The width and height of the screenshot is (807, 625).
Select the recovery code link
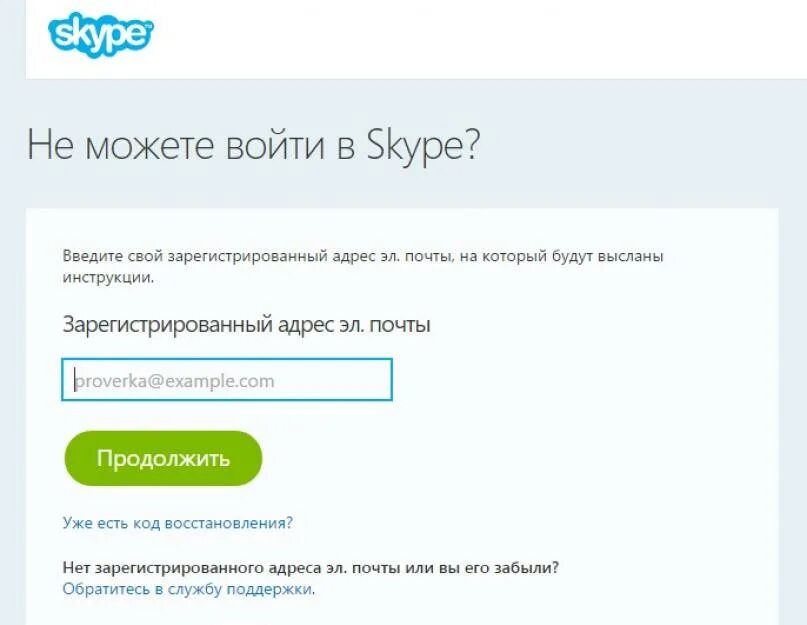(x=177, y=522)
